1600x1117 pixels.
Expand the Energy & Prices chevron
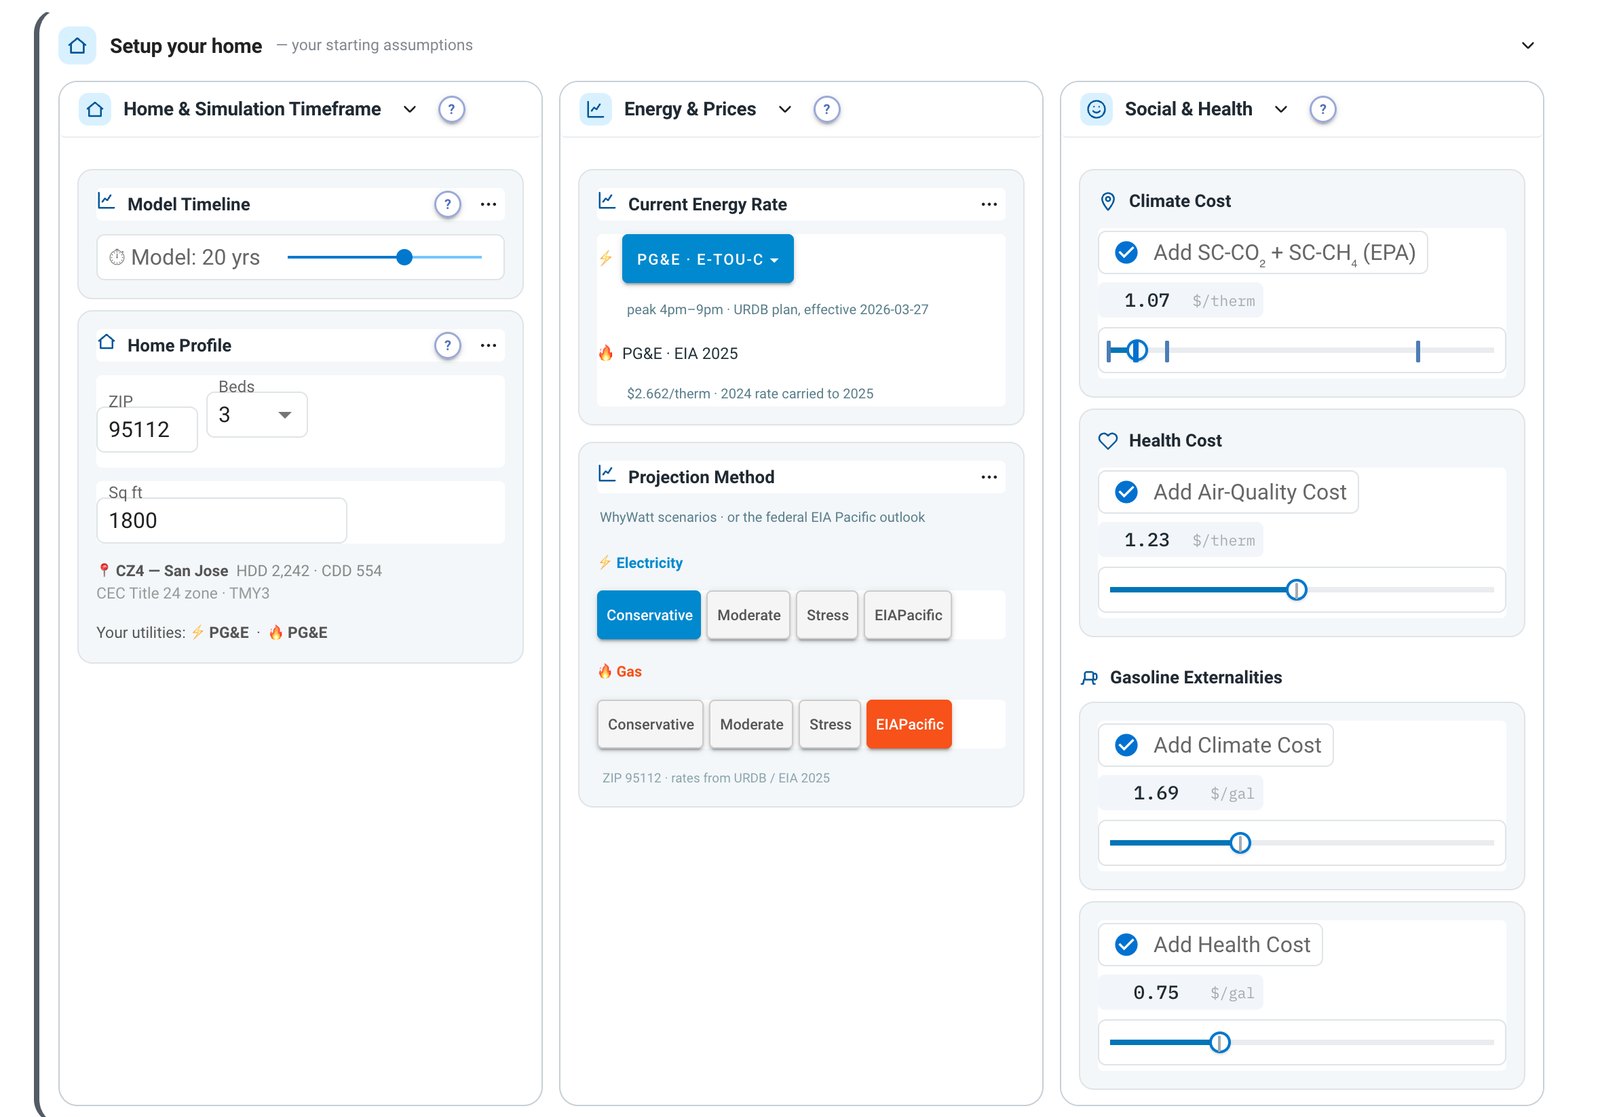pyautogui.click(x=785, y=109)
